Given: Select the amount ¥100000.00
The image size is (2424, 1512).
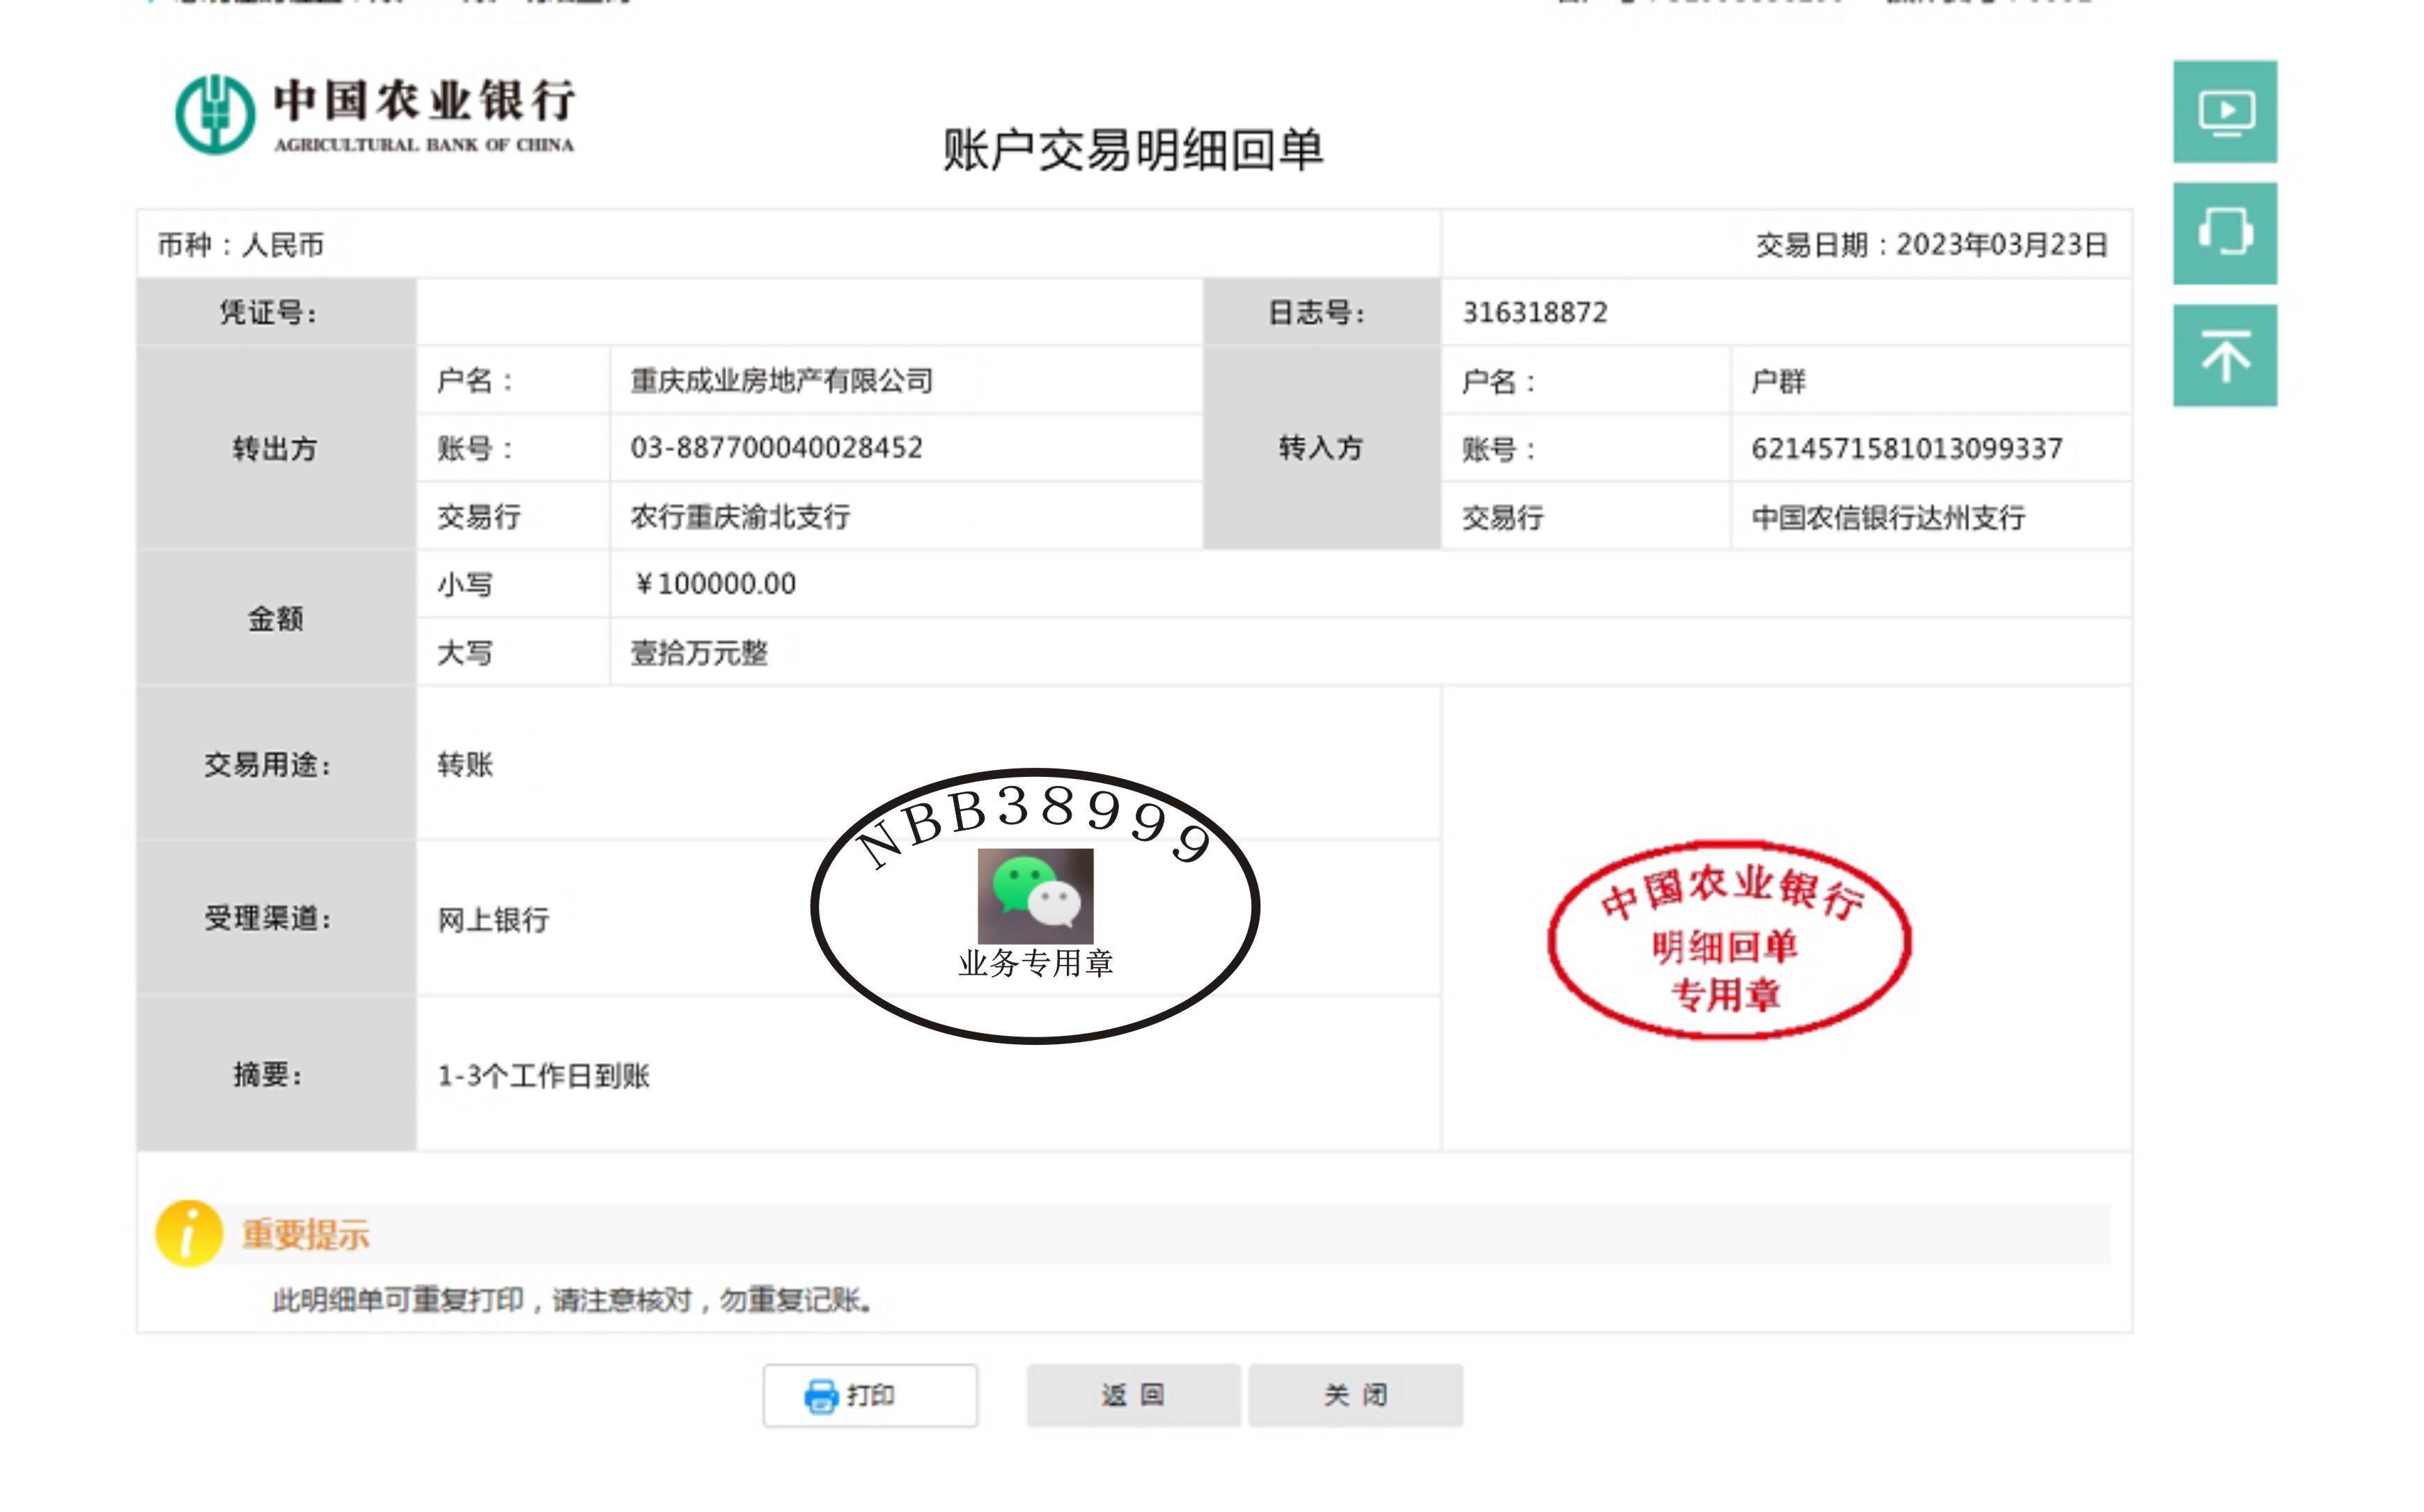Looking at the screenshot, I should 715,584.
